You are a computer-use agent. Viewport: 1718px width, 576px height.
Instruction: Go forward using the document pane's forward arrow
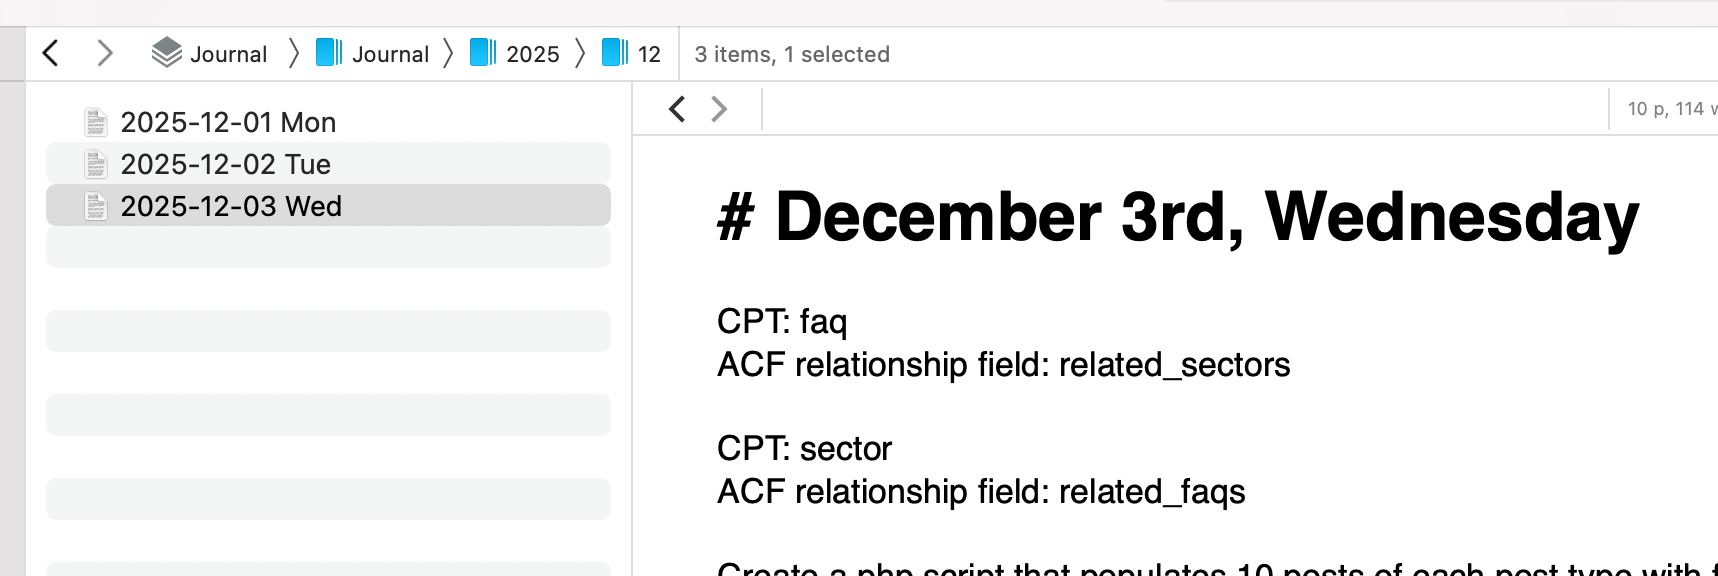[x=719, y=109]
